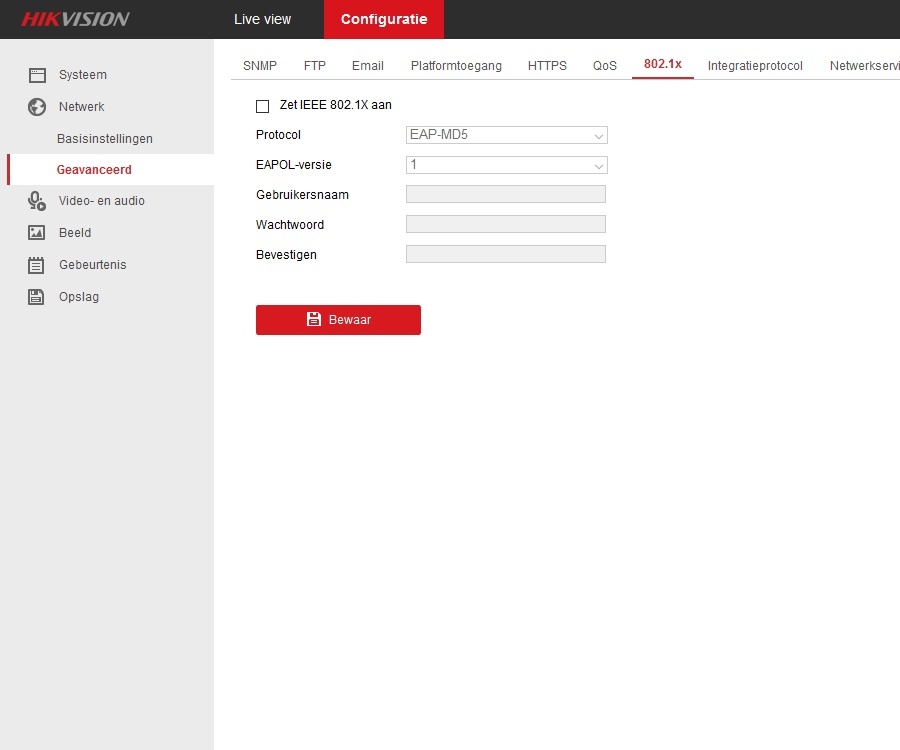Open the Integratieprotocol tab
The image size is (900, 750).
click(755, 65)
